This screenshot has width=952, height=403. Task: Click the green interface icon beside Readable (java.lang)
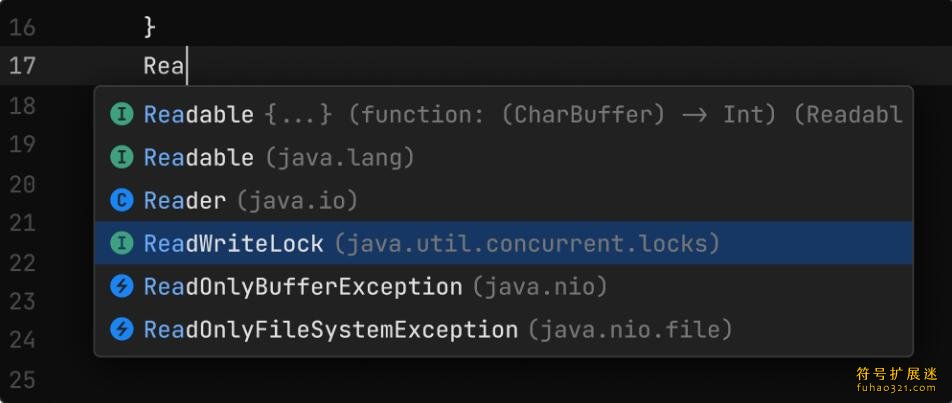click(121, 158)
